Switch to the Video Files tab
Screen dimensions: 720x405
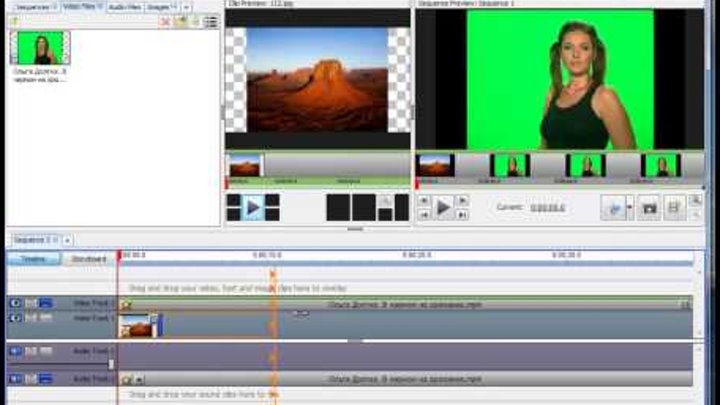point(83,6)
